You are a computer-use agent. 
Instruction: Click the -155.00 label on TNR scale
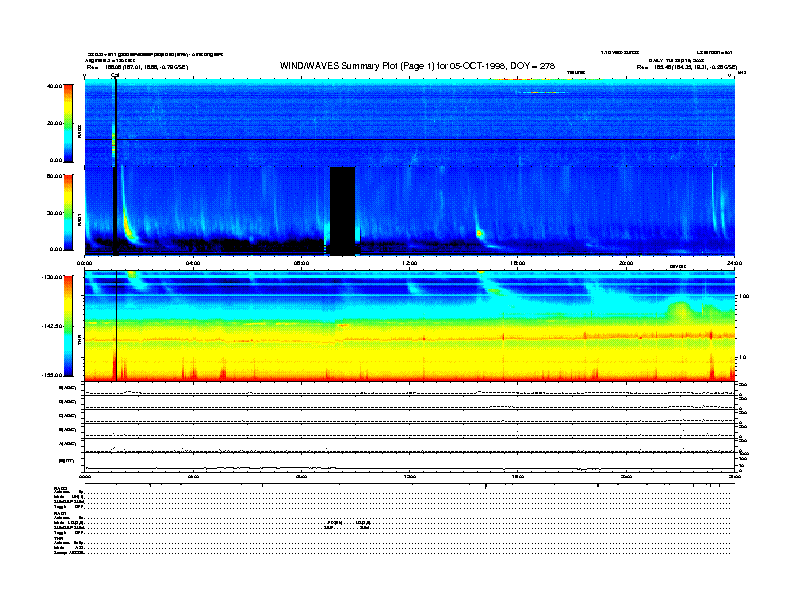pos(52,375)
